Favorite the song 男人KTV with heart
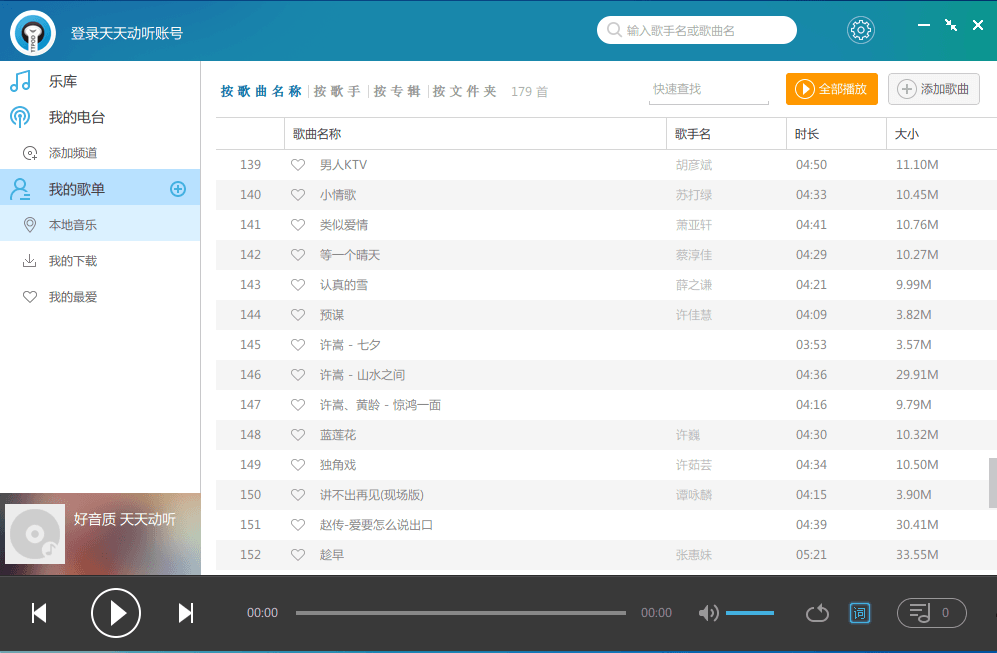 pyautogui.click(x=297, y=165)
